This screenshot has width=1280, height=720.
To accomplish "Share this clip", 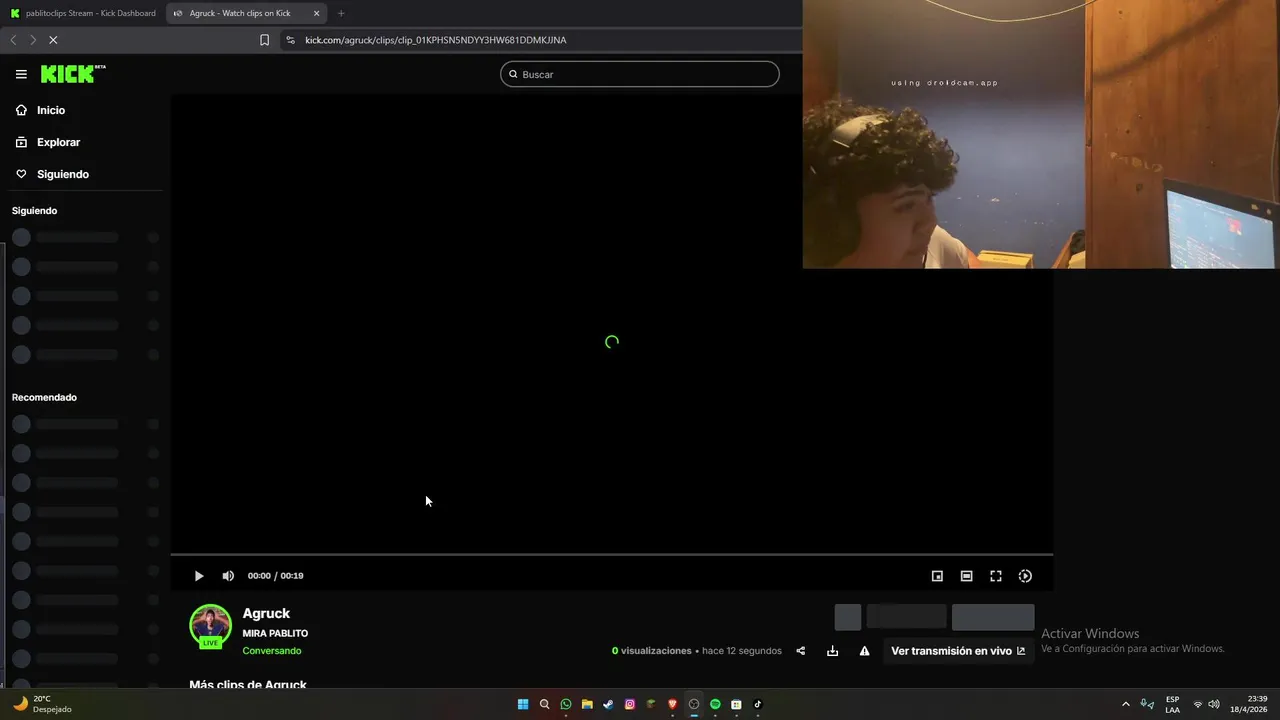I will [800, 651].
